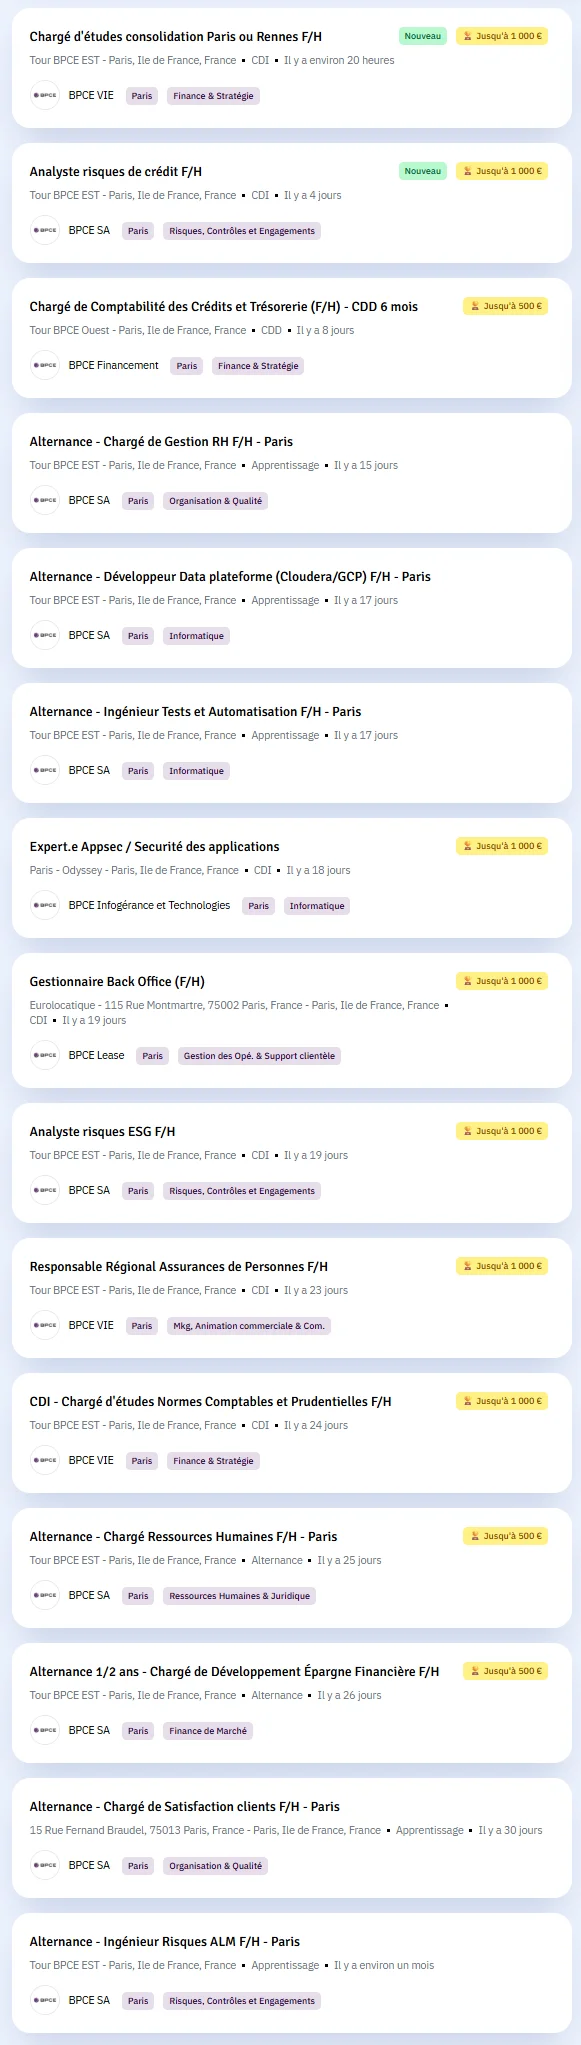Open Expert.e Appsec Securité des applications job
Screen dimensions: 581x2045
pos(155,847)
